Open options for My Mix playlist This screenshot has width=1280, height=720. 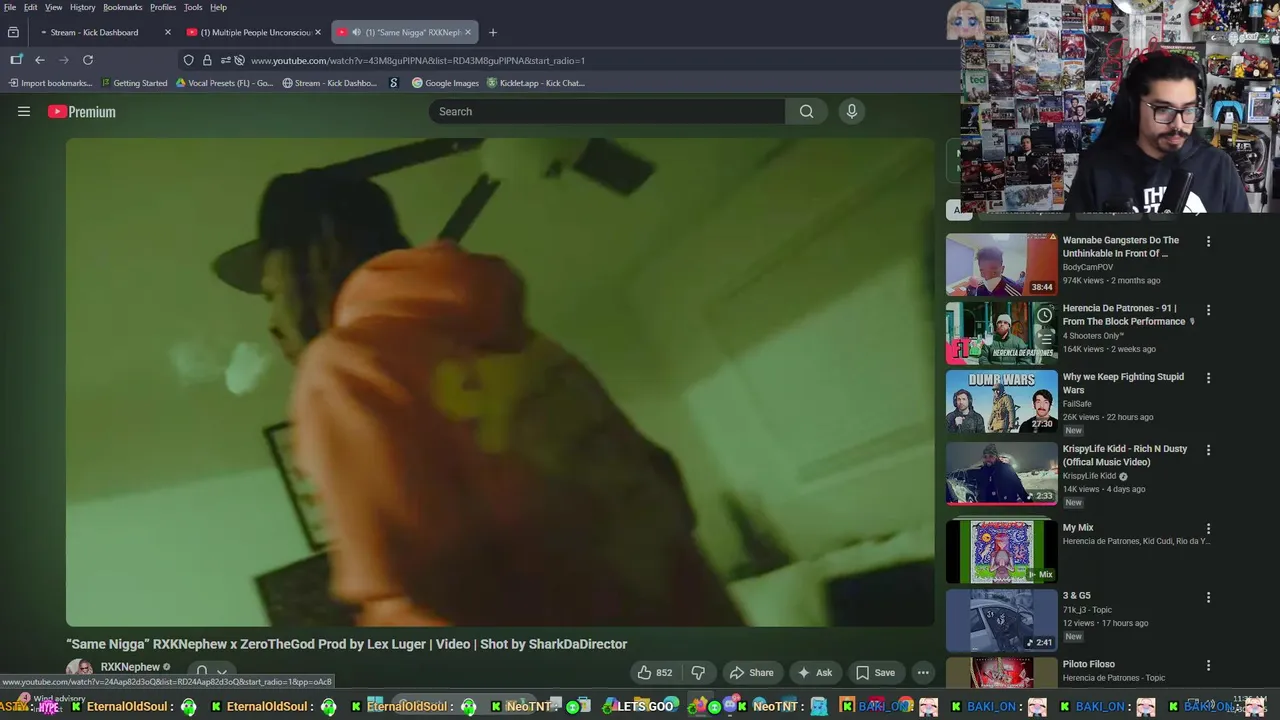(1208, 528)
